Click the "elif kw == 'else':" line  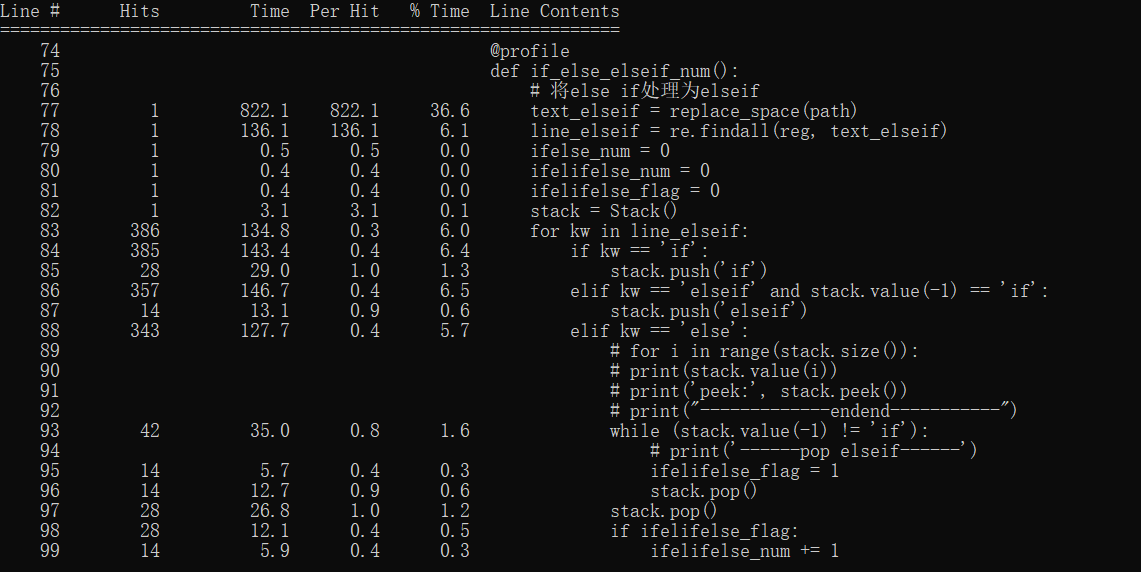click(659, 331)
